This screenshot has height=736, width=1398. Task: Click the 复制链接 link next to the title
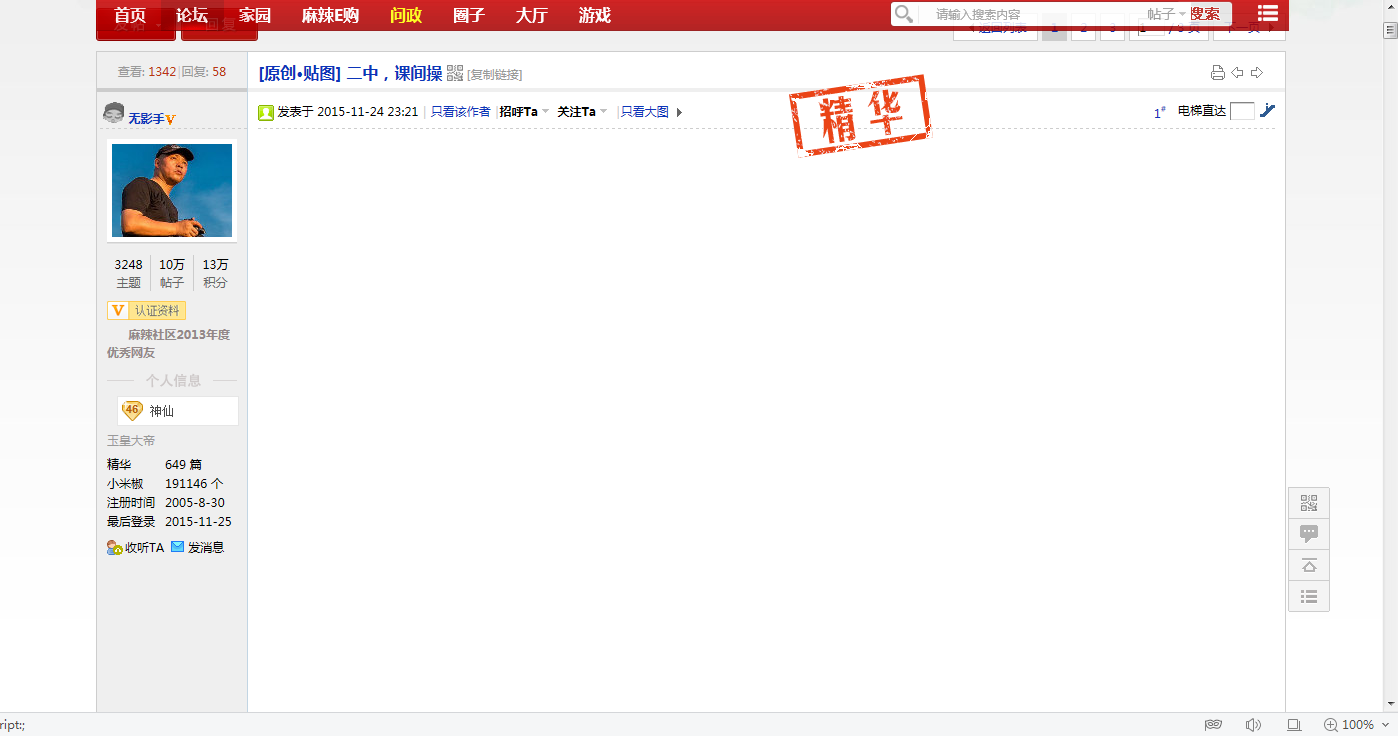coord(495,75)
